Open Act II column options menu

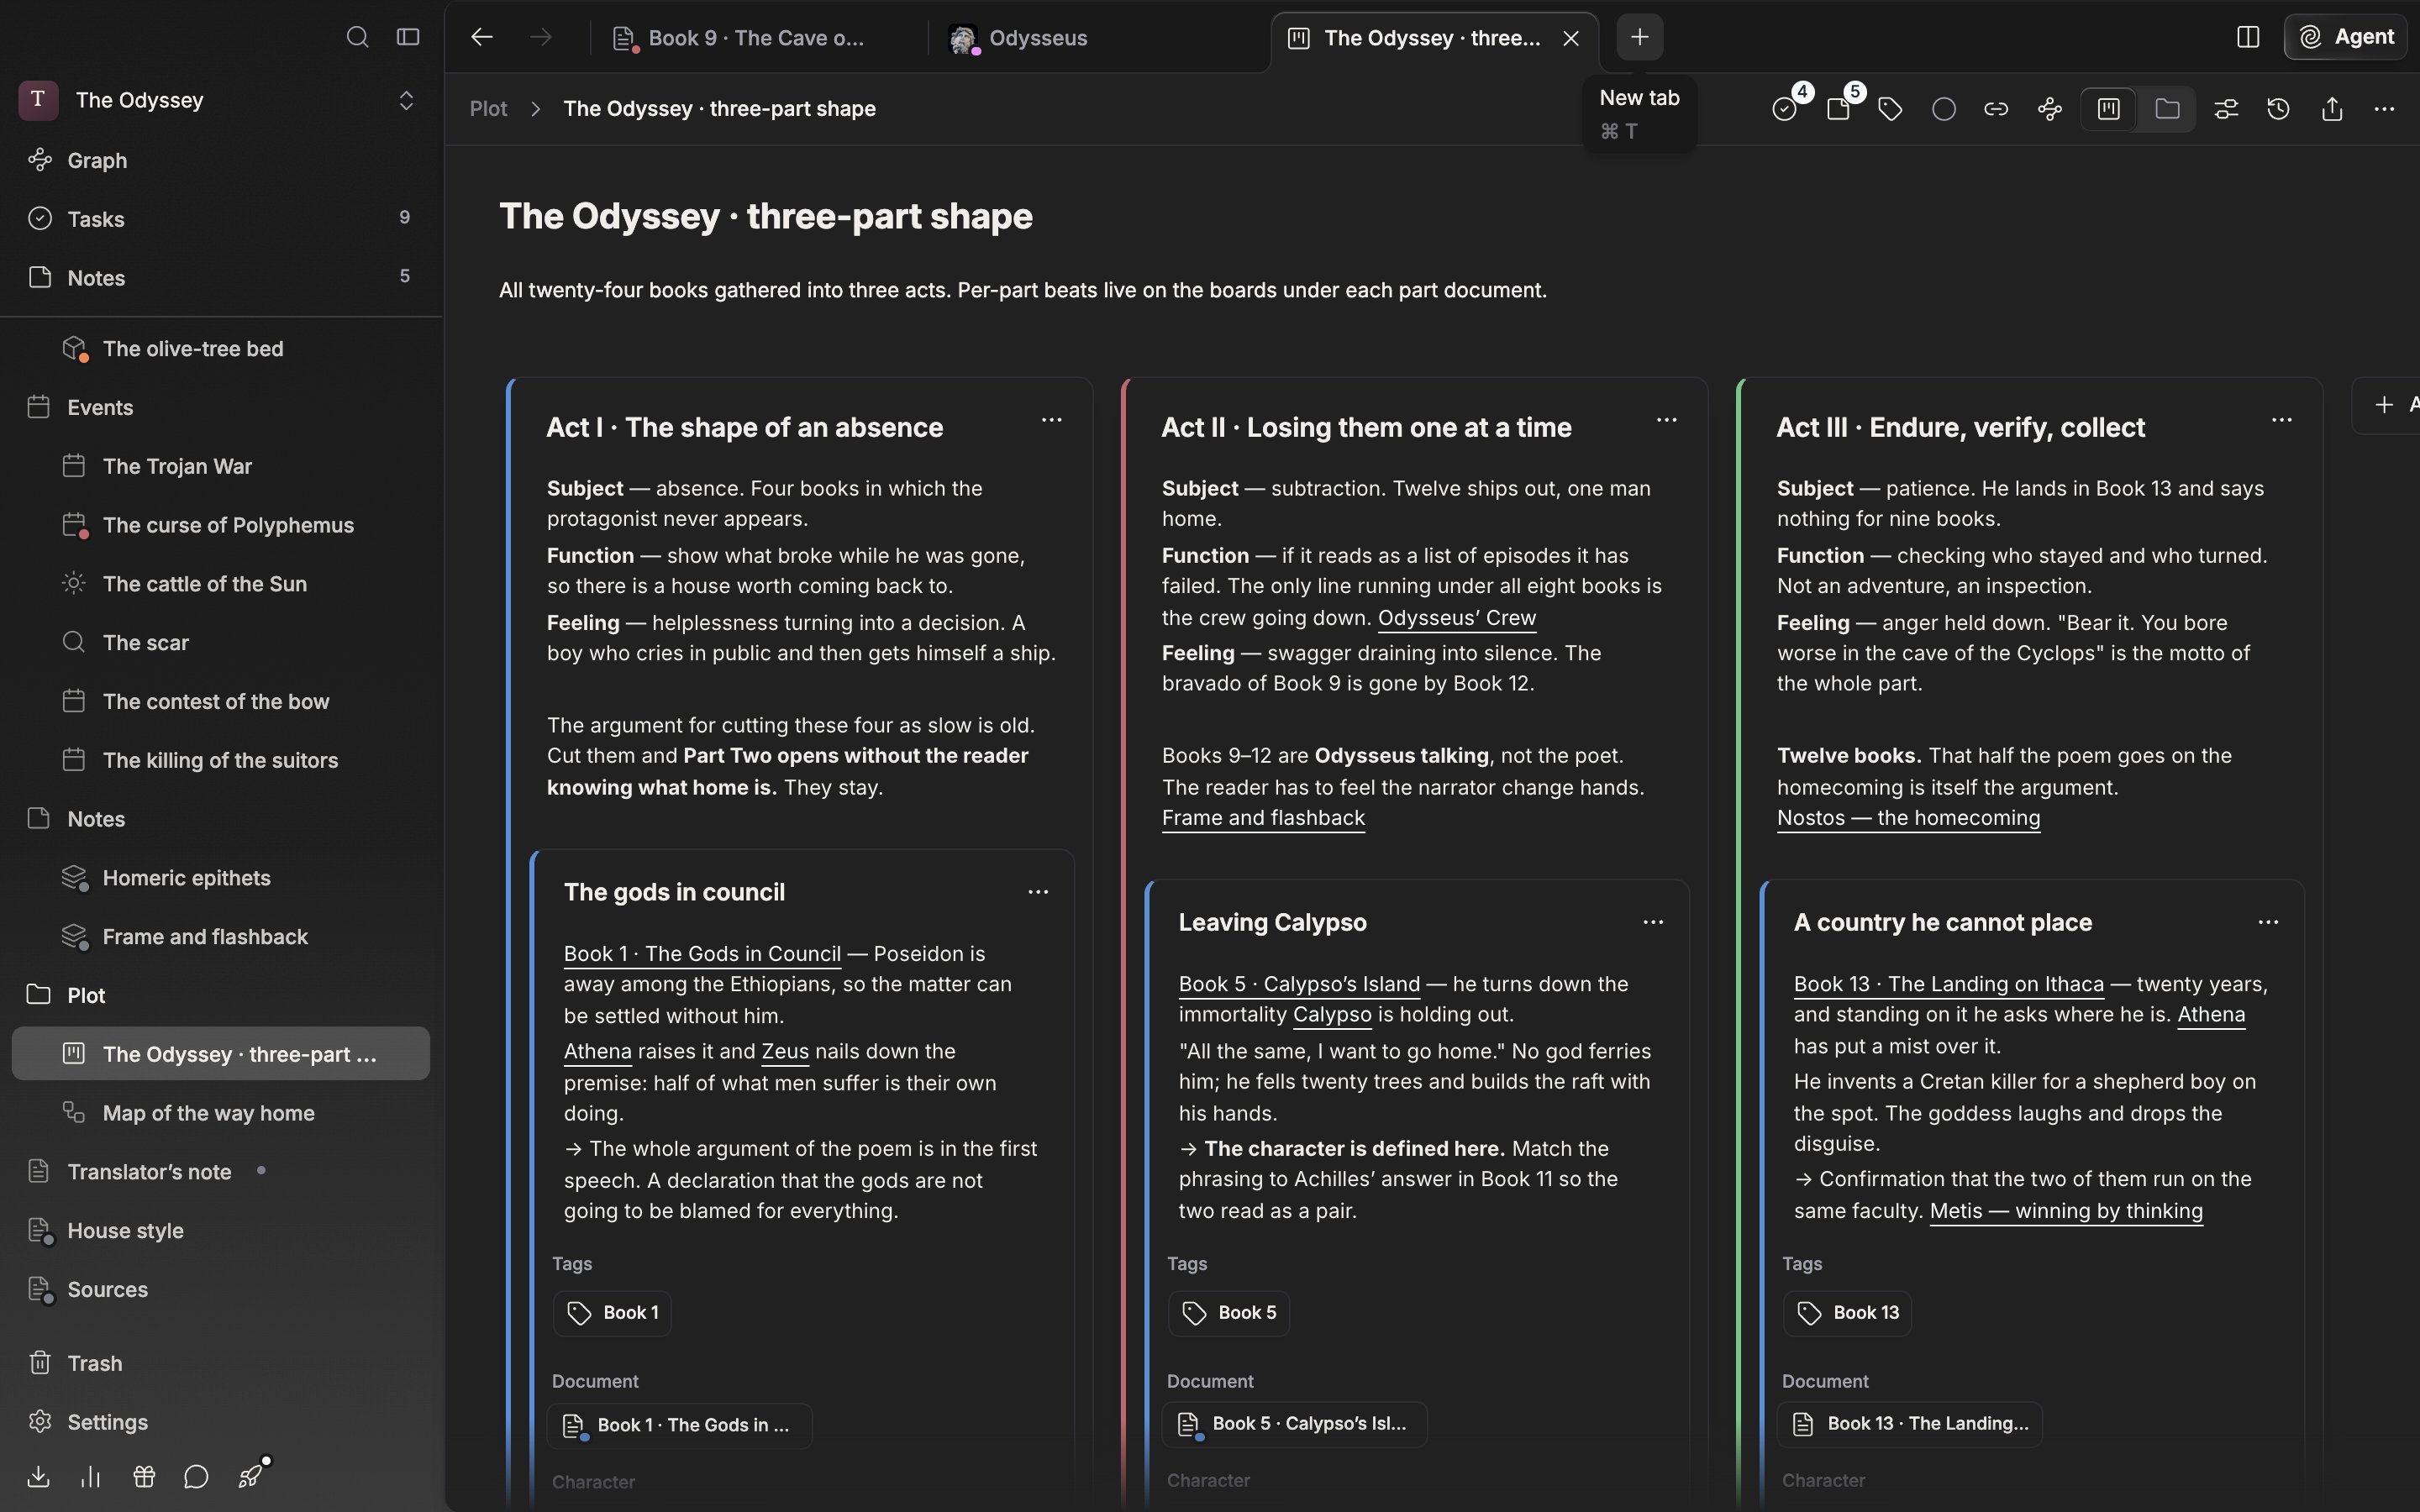pyautogui.click(x=1666, y=420)
